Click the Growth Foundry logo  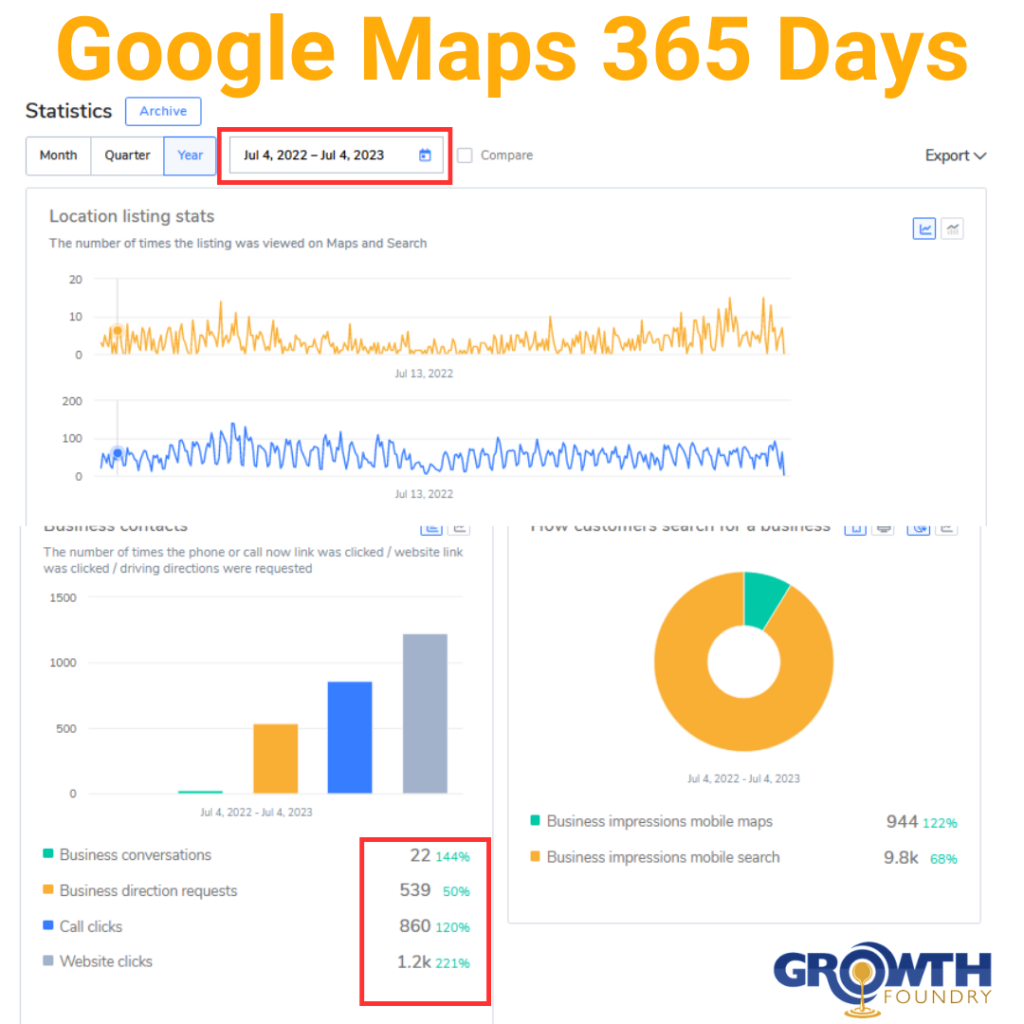point(884,975)
